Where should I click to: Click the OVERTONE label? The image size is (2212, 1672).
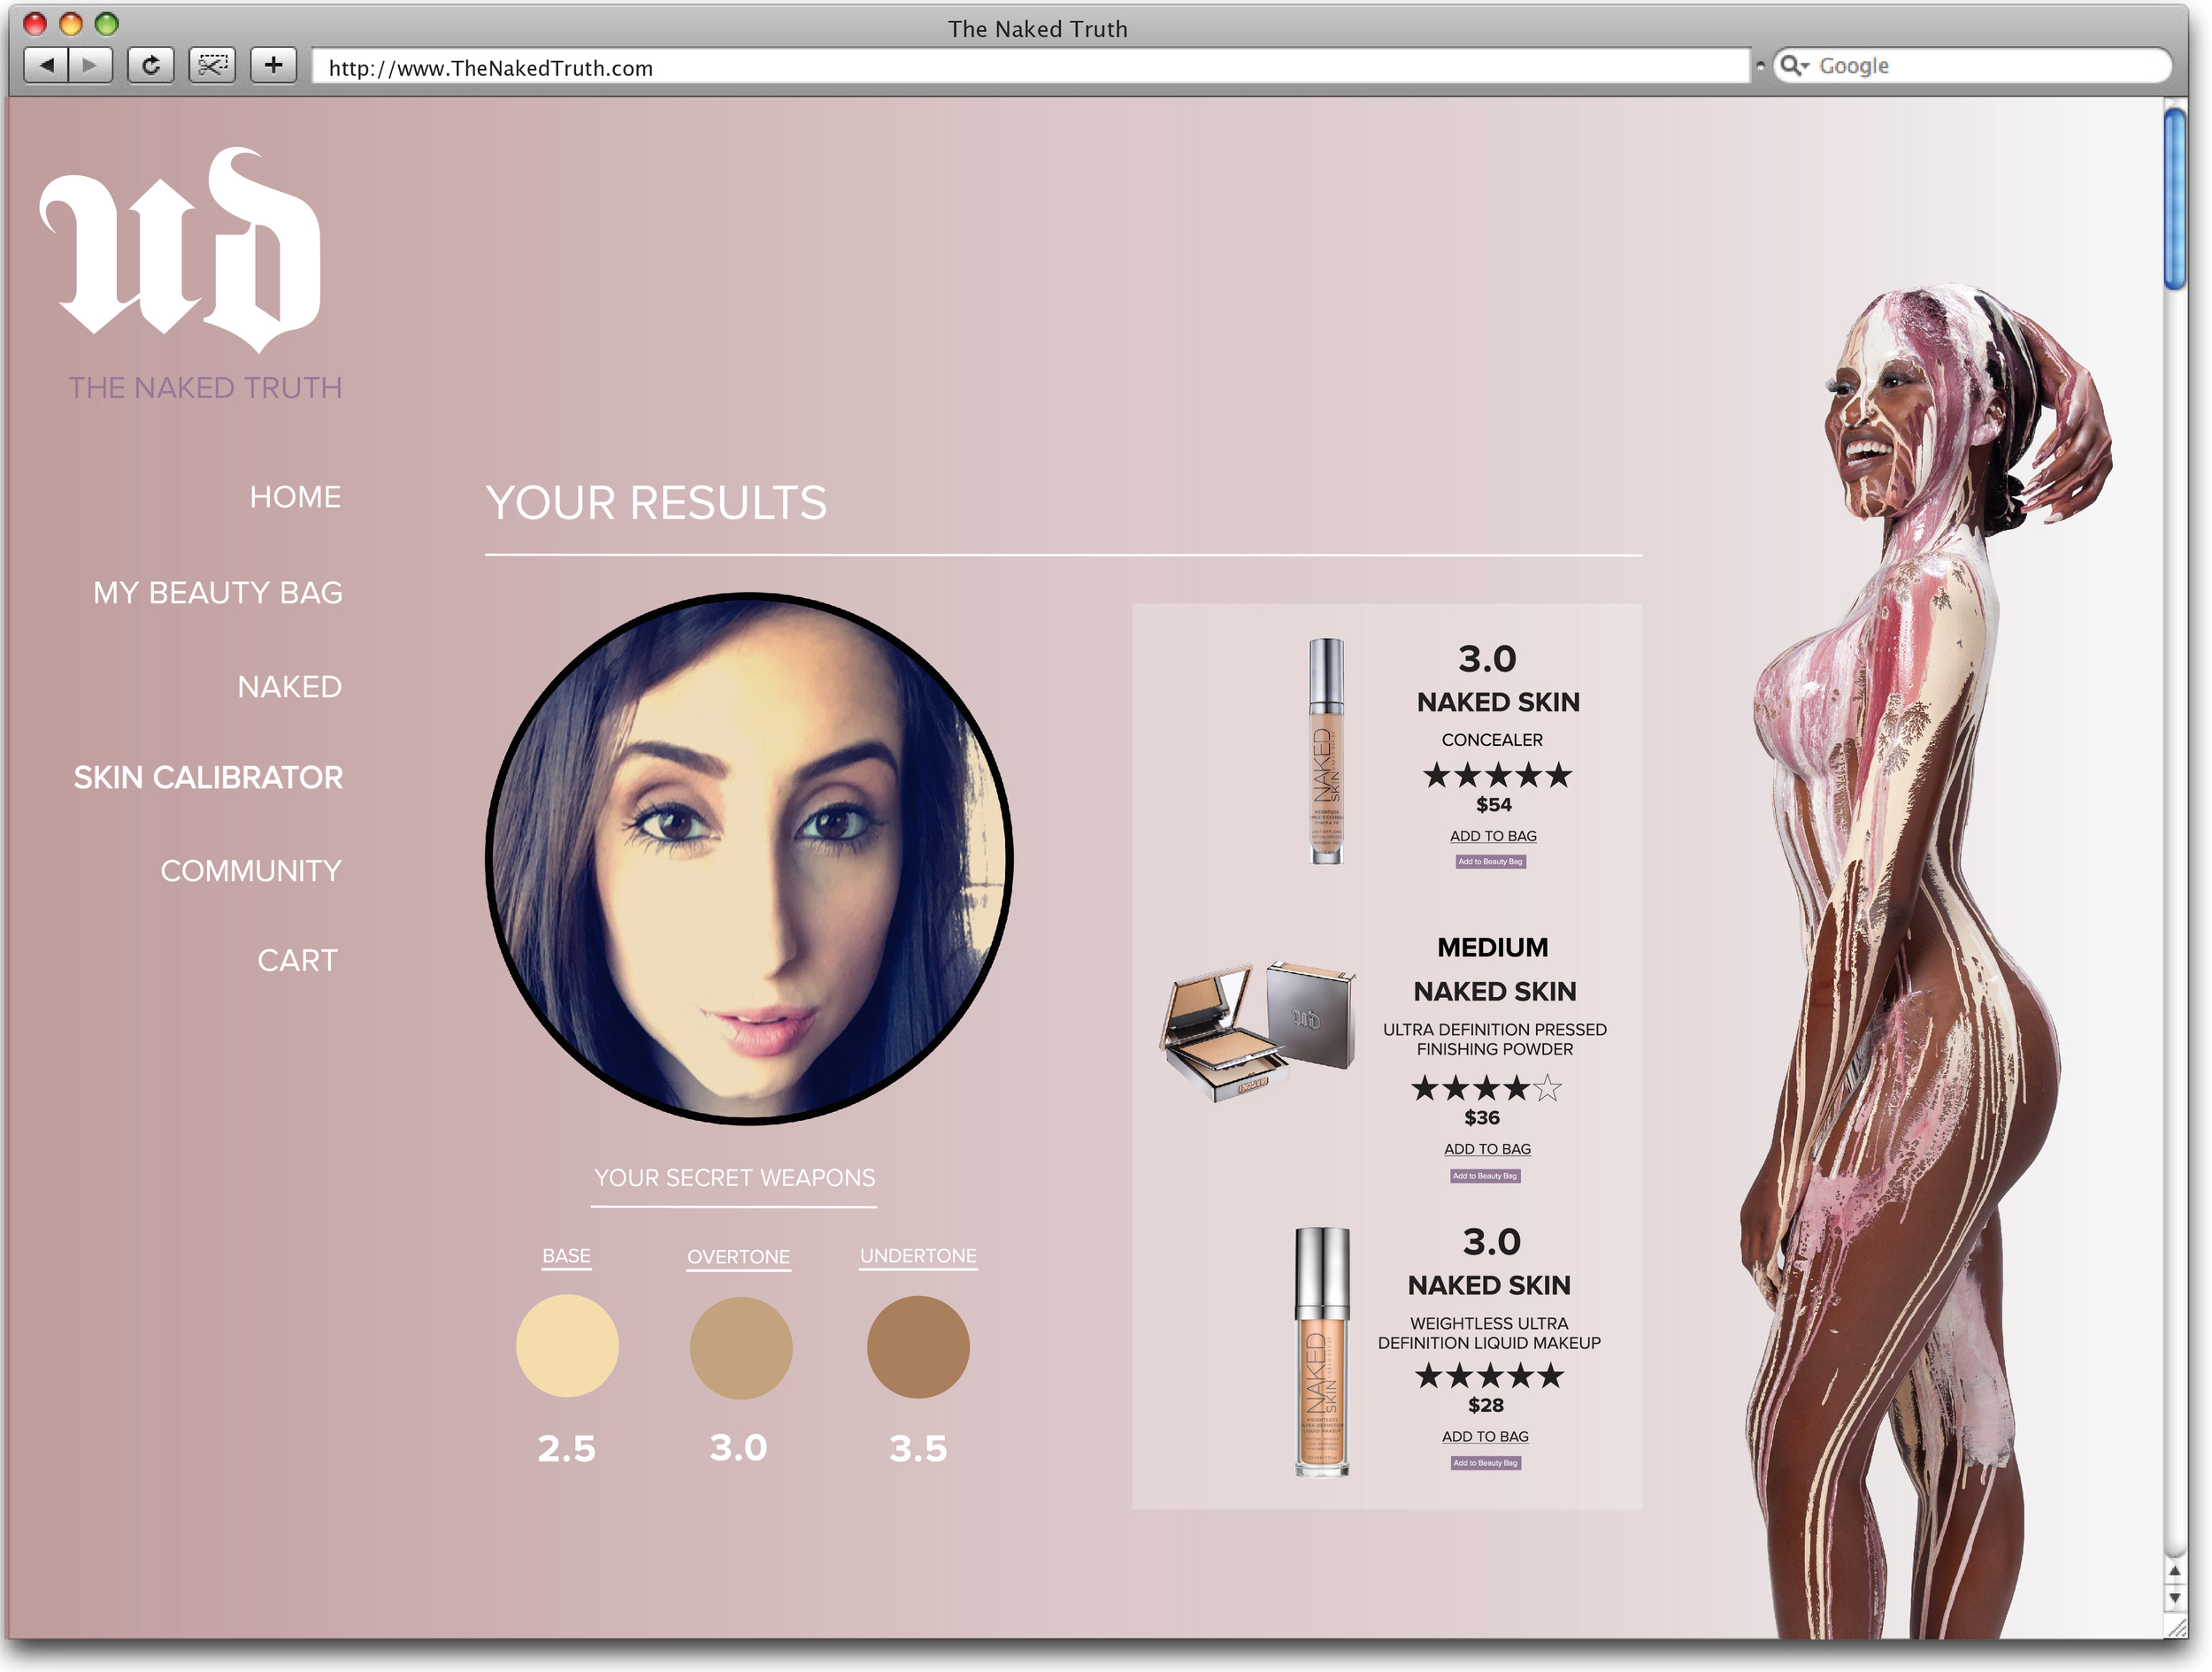(x=739, y=1257)
